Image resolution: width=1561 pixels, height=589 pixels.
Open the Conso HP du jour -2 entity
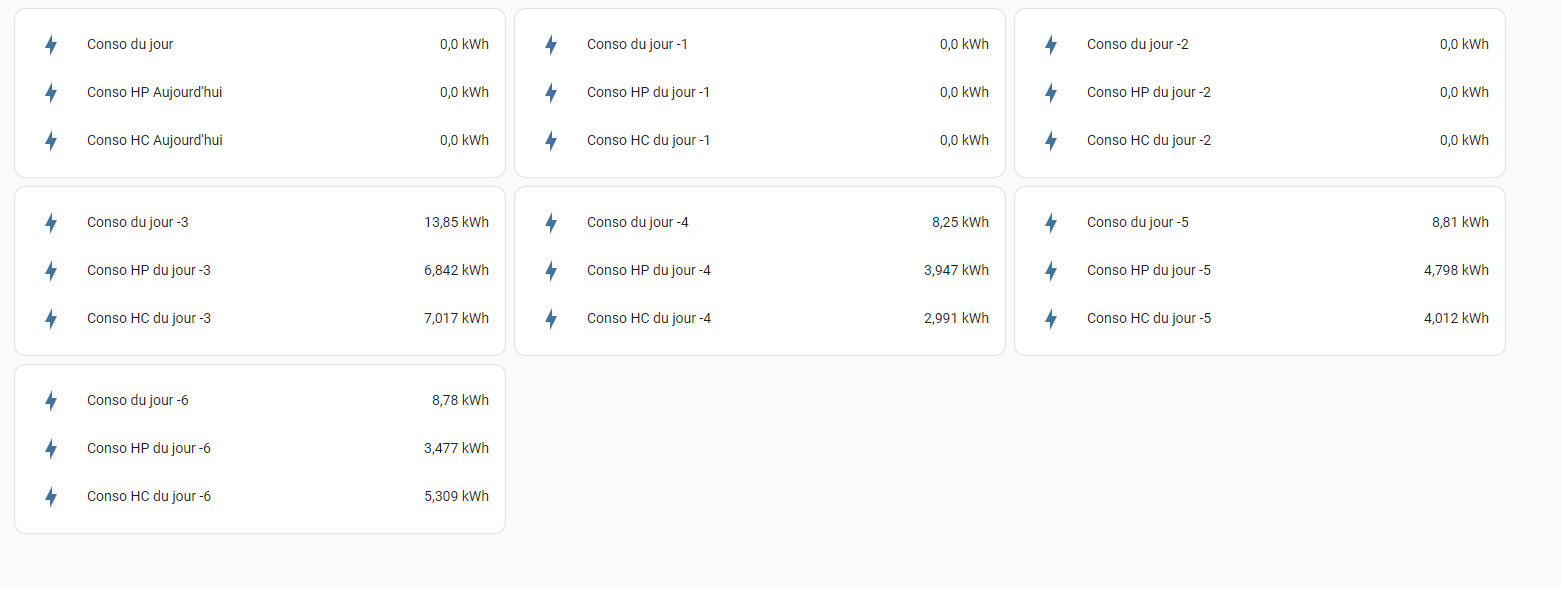tap(1260, 92)
